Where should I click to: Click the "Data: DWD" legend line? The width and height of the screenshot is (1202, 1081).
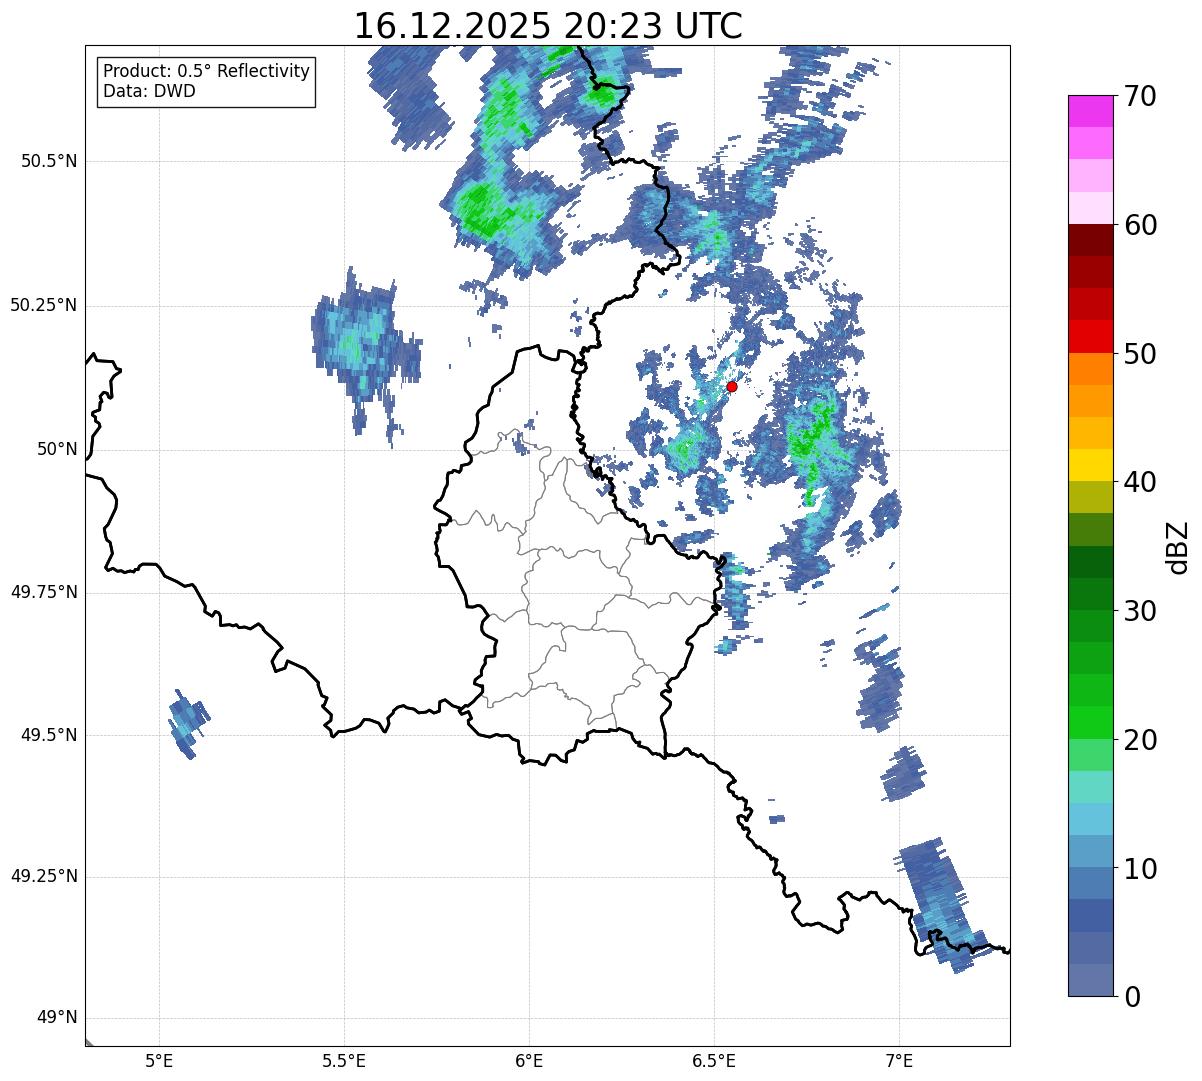[149, 92]
